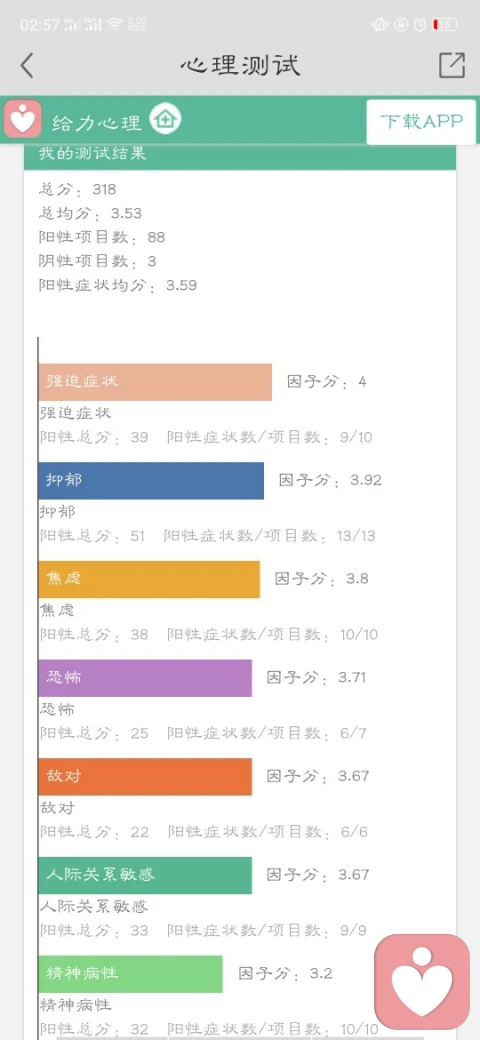Screen dimensions: 480x1040
Task: Tap the back arrow icon
Action: (x=27, y=66)
